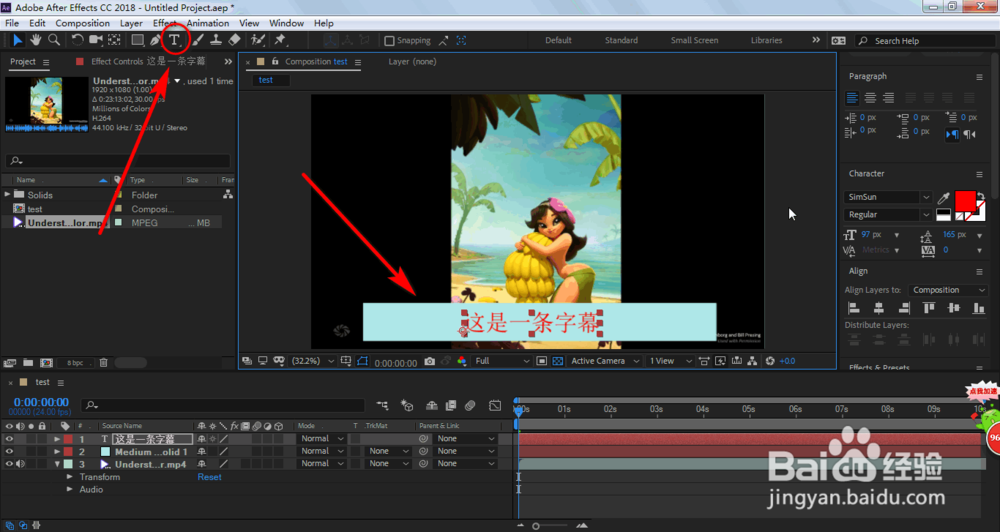Click the red fill color swatch
The height and width of the screenshot is (532, 1000).
tap(966, 201)
